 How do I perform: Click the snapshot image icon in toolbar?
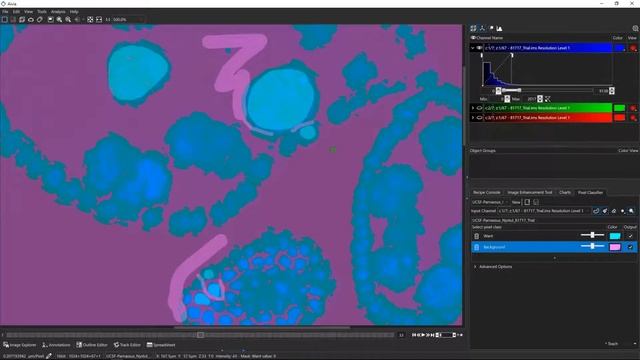click(x=51, y=19)
